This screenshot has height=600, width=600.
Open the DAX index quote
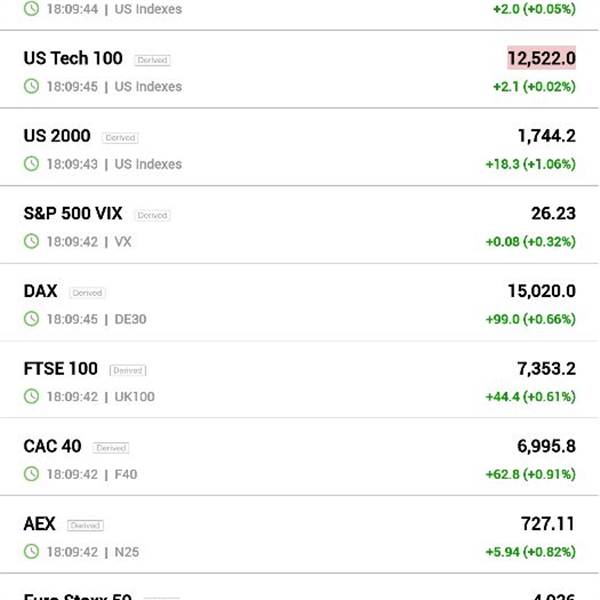tap(300, 303)
